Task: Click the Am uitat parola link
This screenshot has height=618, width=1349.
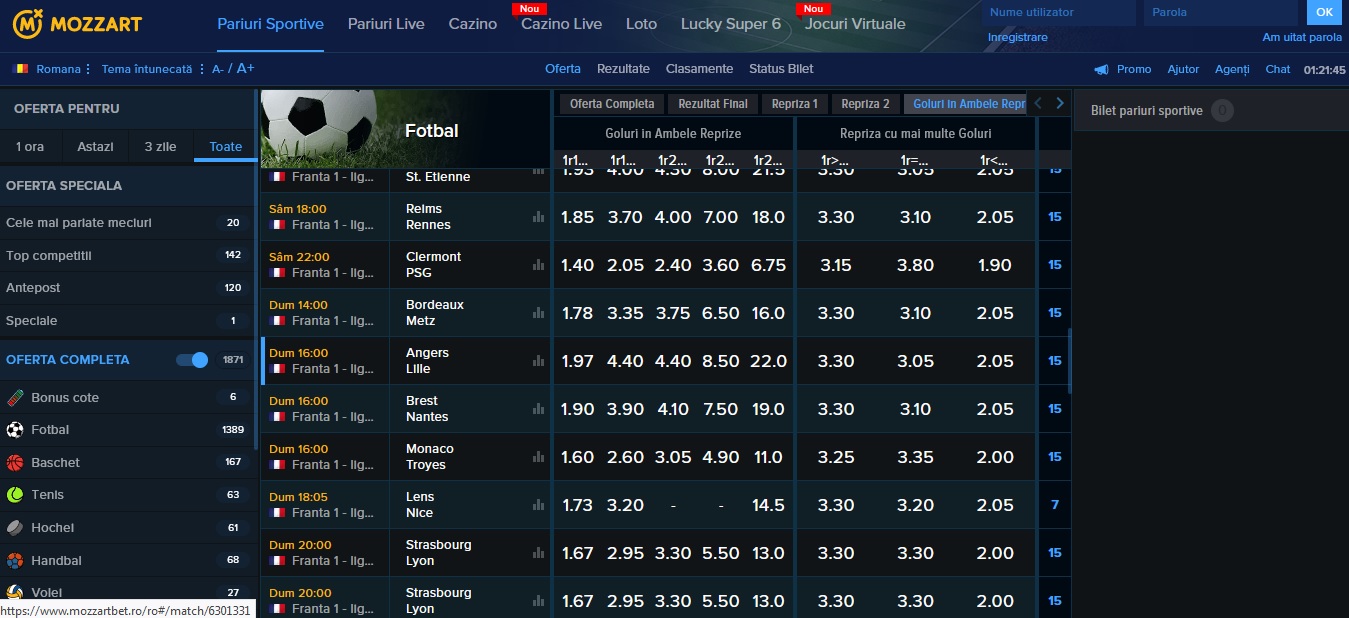Action: pyautogui.click(x=1302, y=37)
